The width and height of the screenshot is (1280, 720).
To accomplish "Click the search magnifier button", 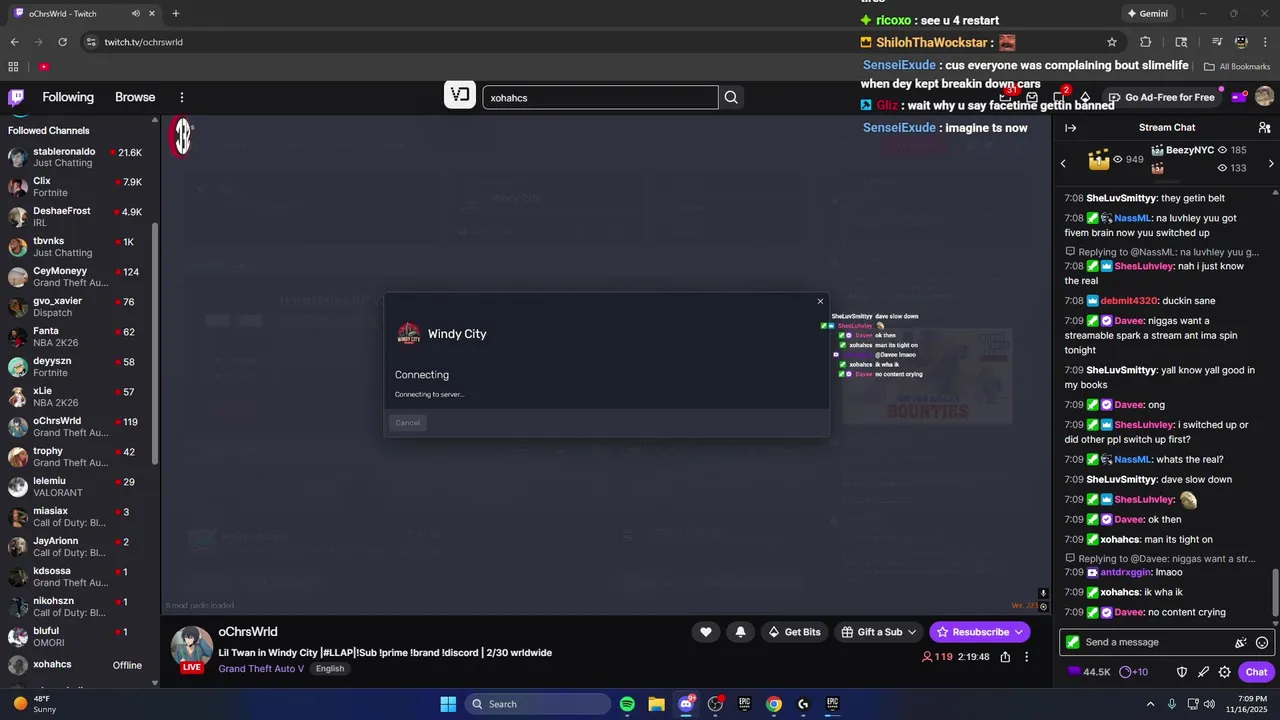I will click(731, 97).
